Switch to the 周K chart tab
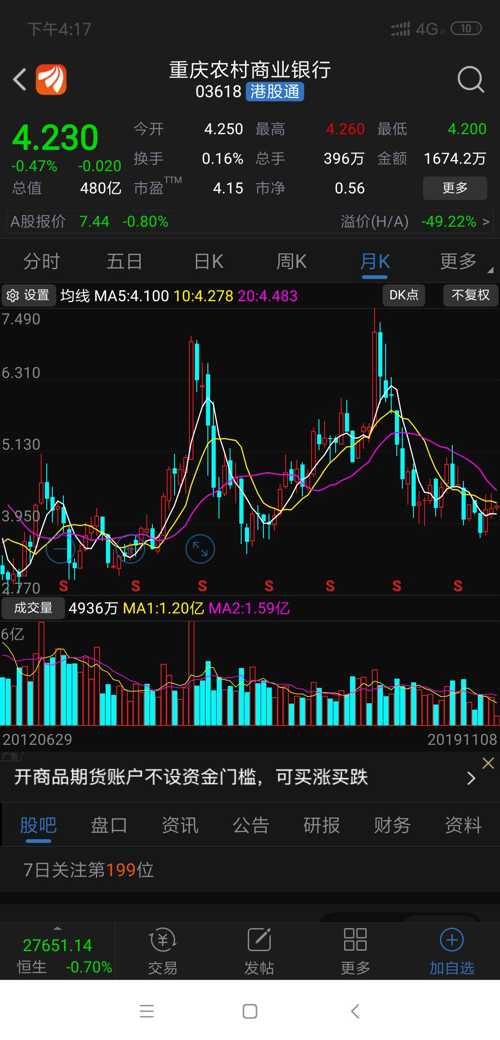The height and width of the screenshot is (1040, 500). pyautogui.click(x=291, y=261)
